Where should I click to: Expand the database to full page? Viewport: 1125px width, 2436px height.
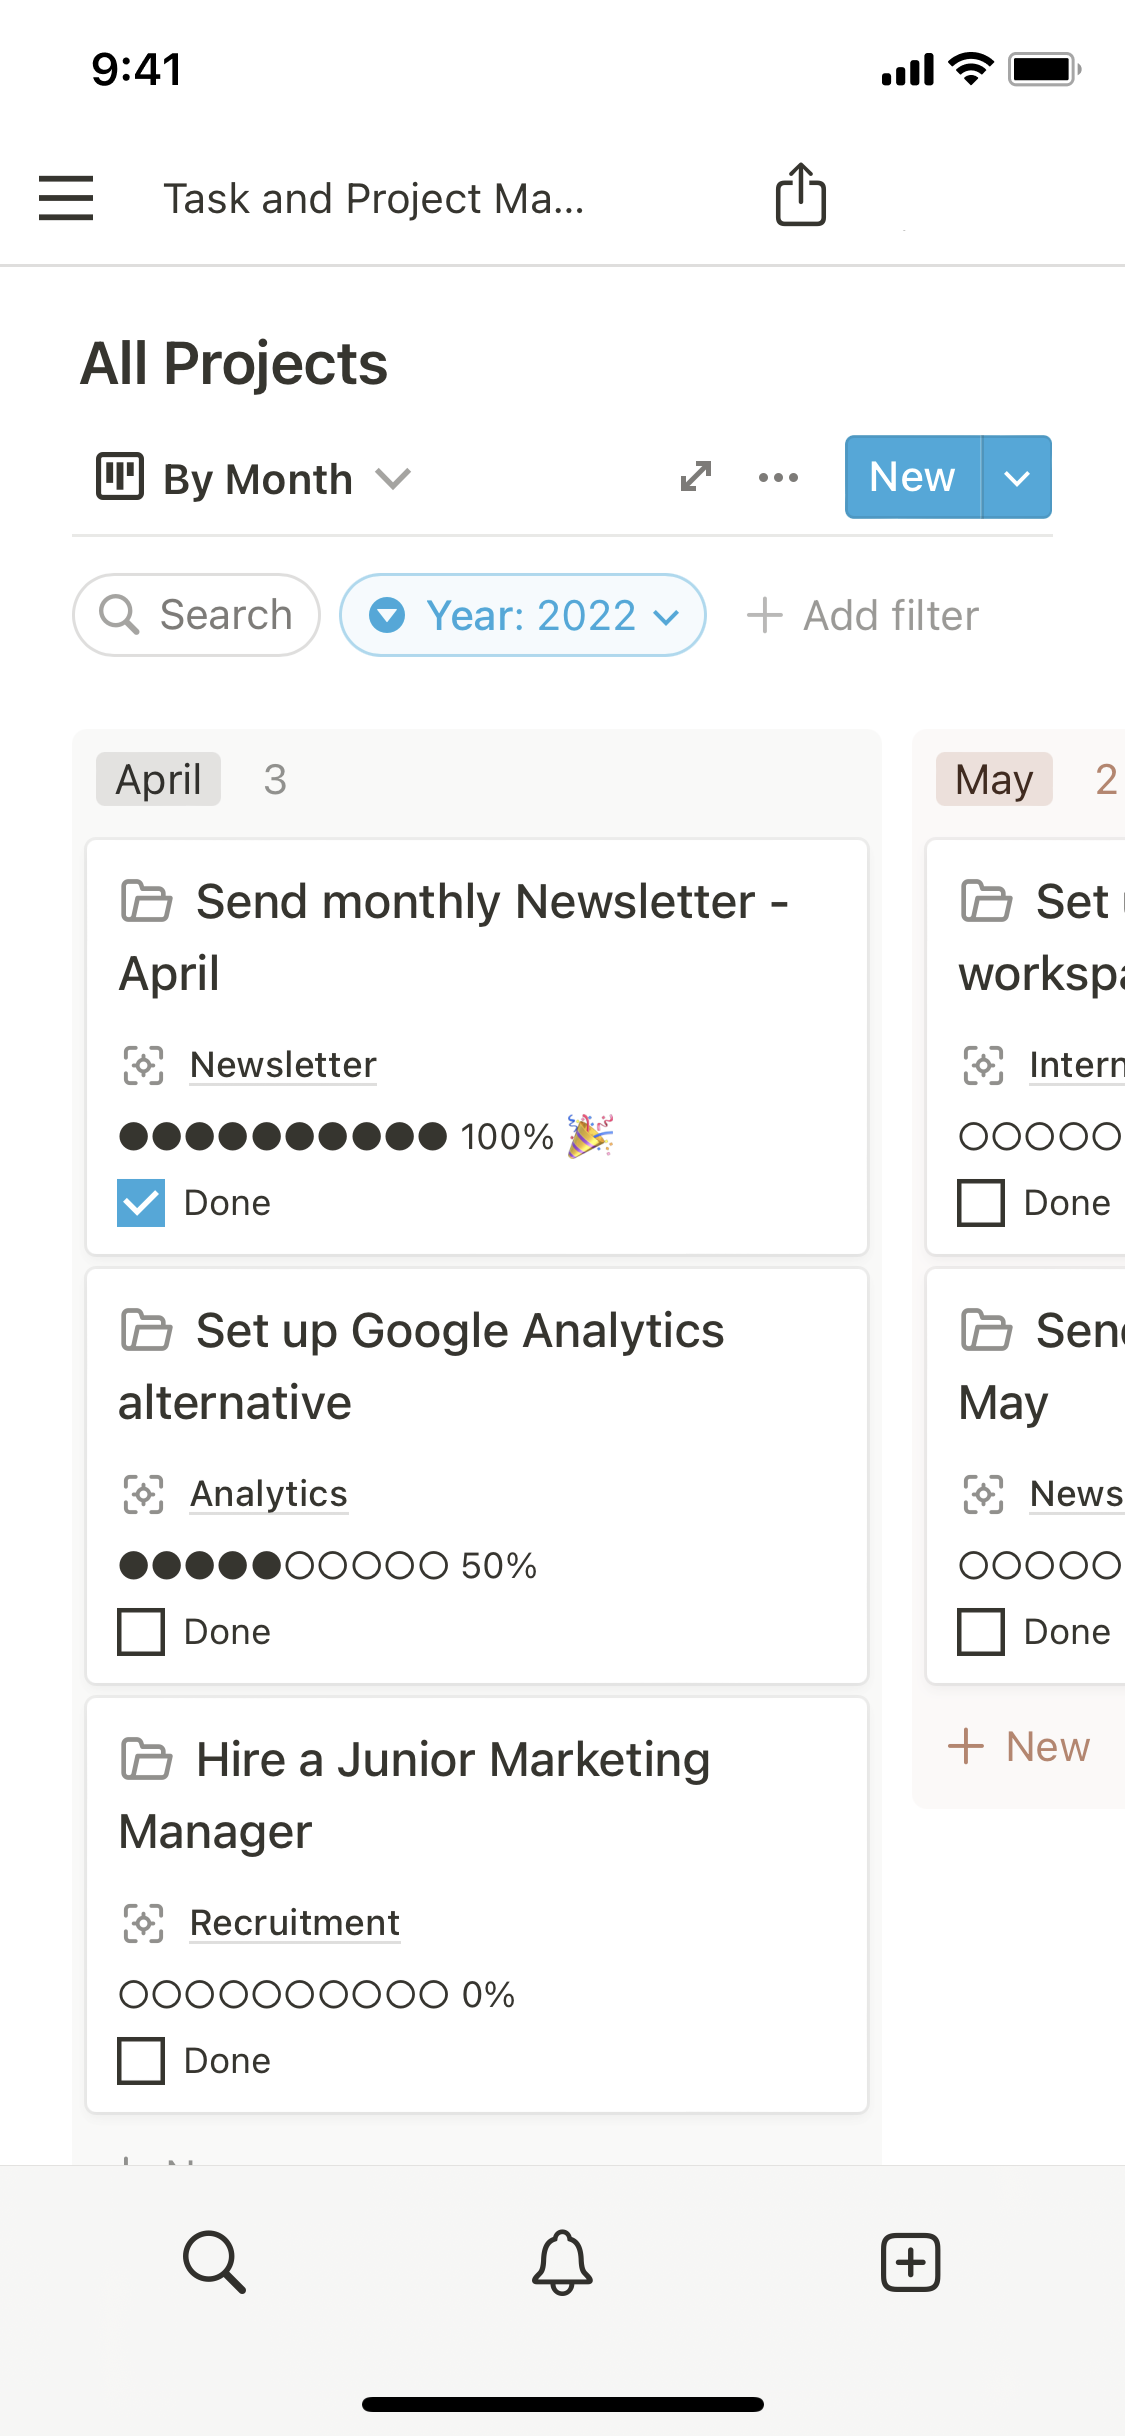tap(696, 477)
